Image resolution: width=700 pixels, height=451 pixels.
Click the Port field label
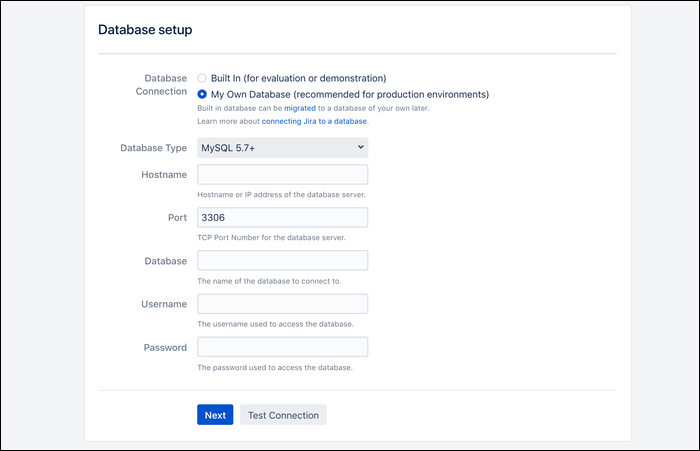[177, 217]
